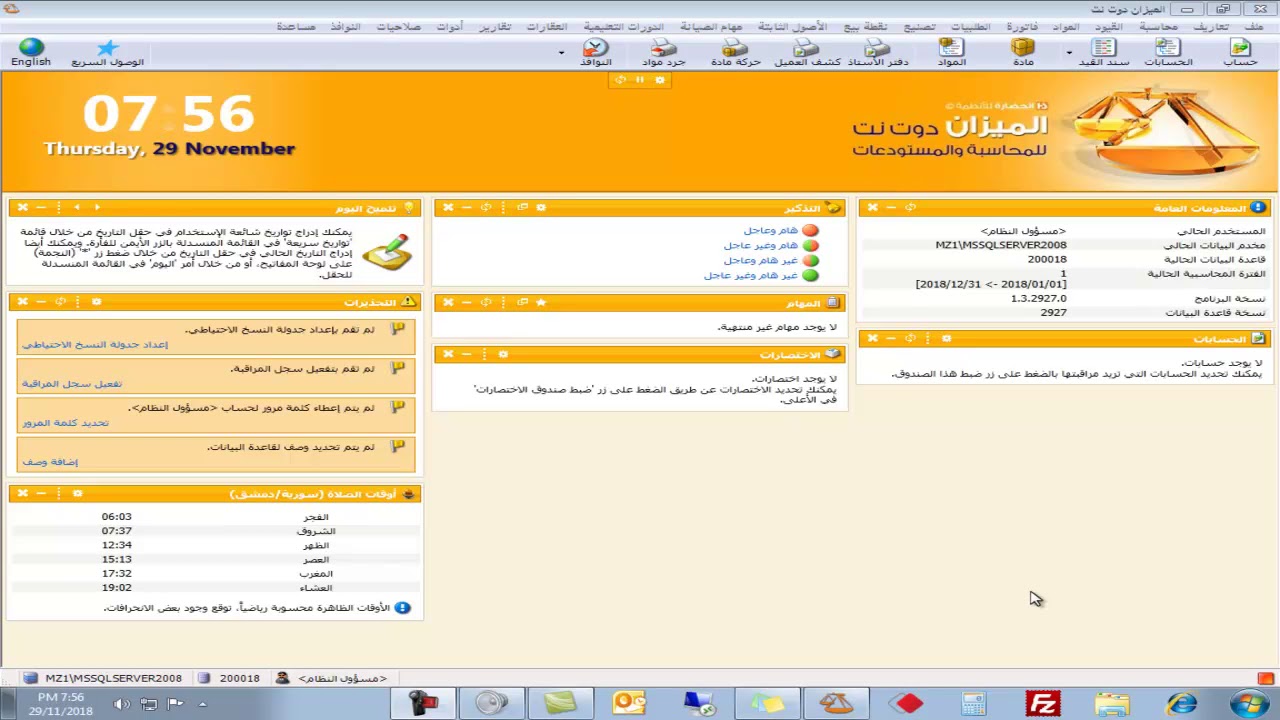Collapse the التذكير panel with minimize dash
The height and width of the screenshot is (720, 1280).
[x=466, y=207]
